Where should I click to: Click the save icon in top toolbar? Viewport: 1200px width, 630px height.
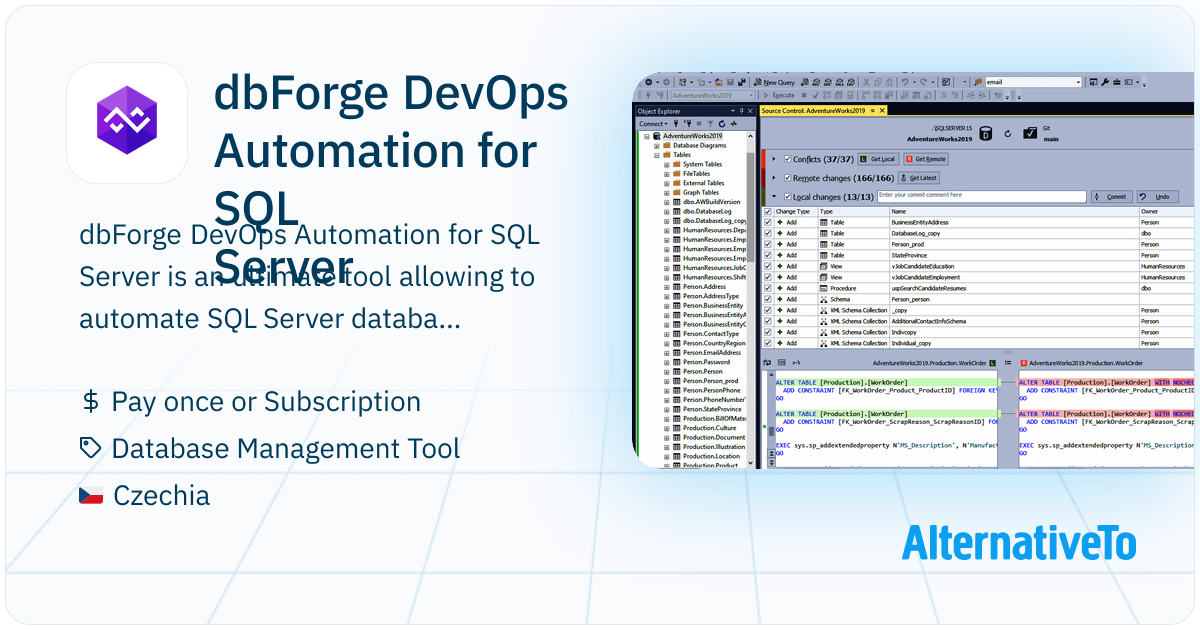coord(730,82)
